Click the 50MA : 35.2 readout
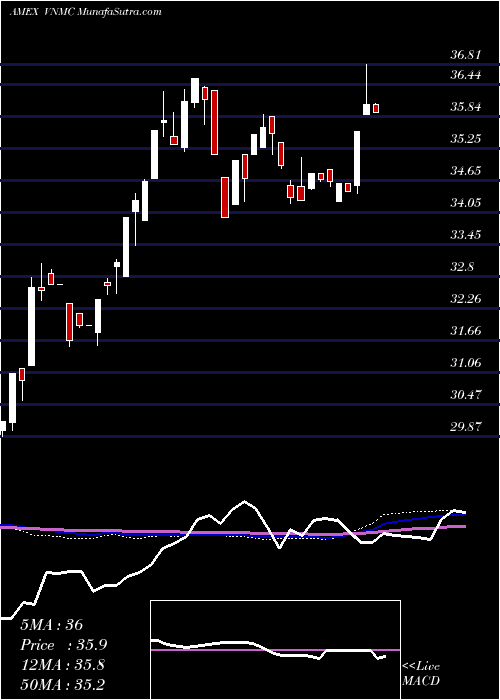This screenshot has height=700, width=500. pos(62,685)
